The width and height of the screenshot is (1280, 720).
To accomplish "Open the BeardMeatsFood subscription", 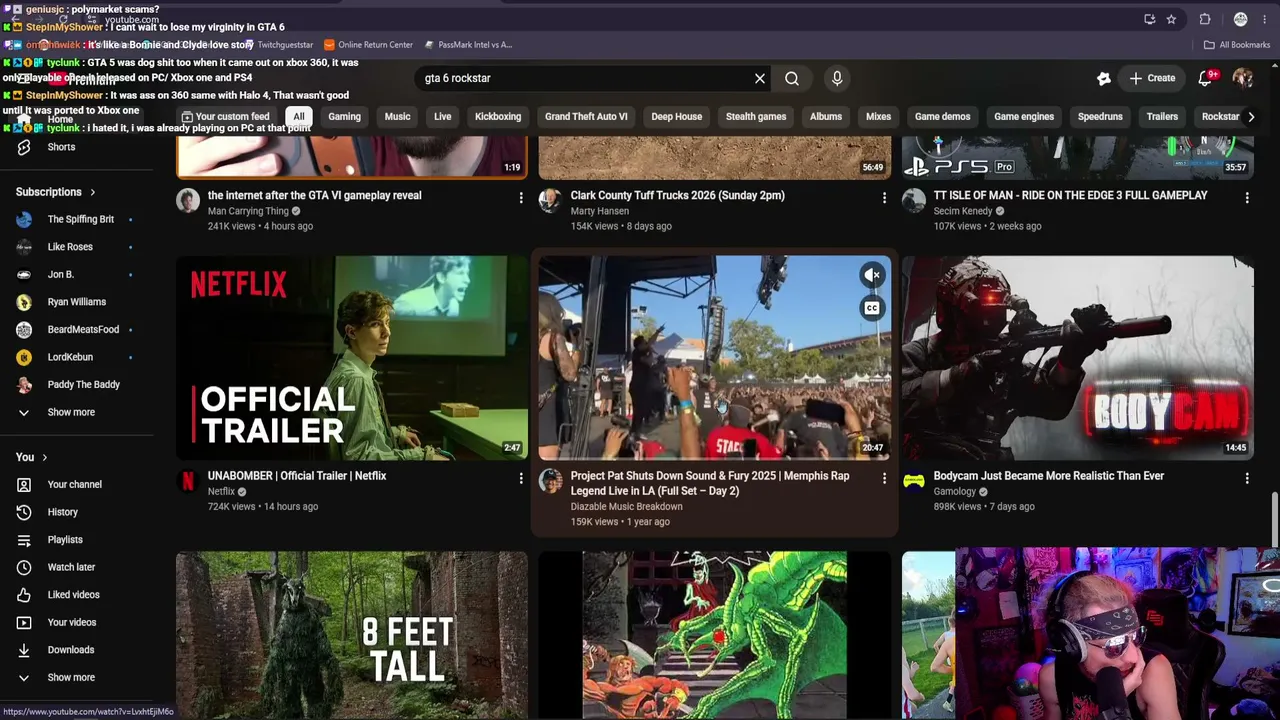I will (x=83, y=329).
